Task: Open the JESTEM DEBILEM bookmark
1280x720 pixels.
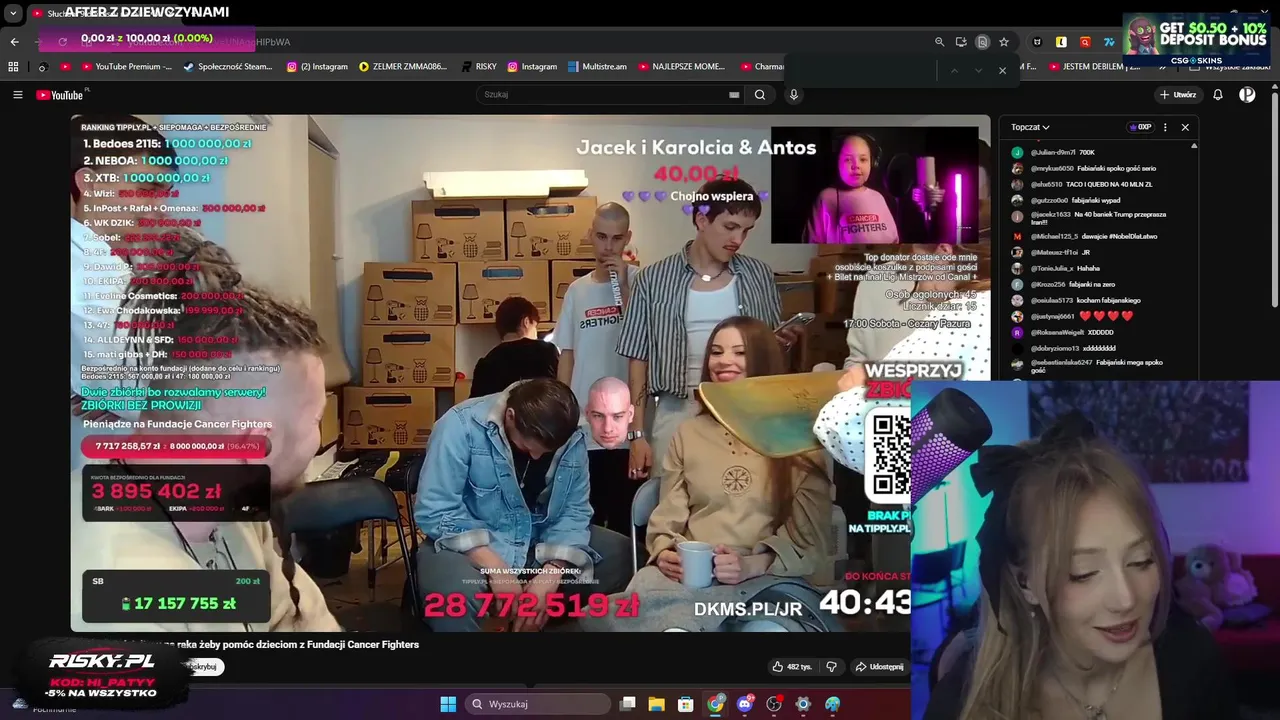Action: [x=1094, y=67]
